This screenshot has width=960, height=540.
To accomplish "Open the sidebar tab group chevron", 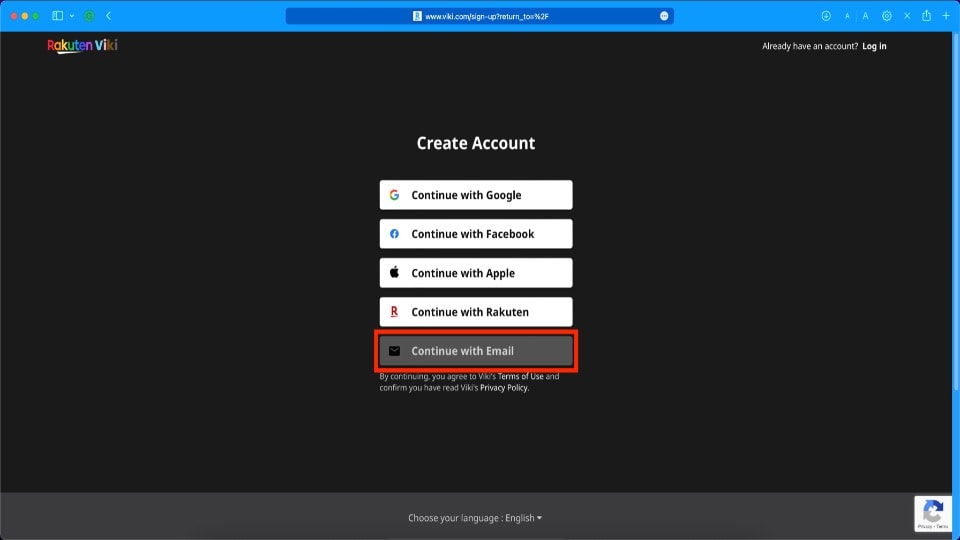I will 72,16.
